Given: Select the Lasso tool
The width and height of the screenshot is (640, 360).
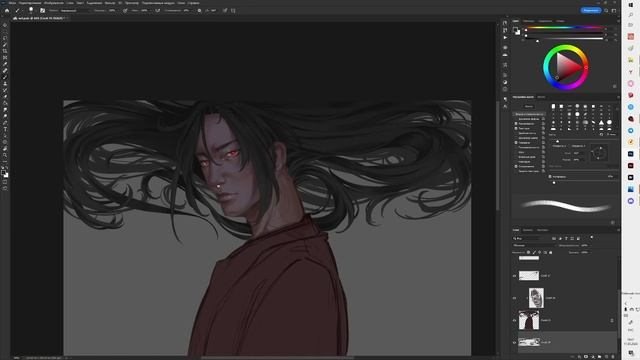Looking at the screenshot, I should [5, 38].
